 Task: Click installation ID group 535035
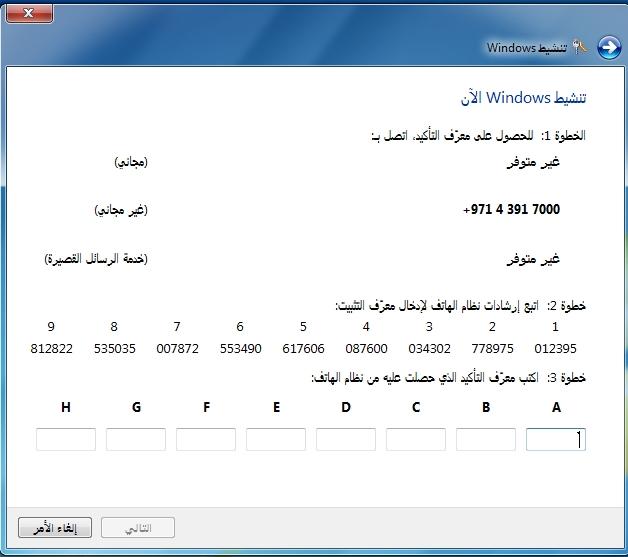[x=115, y=348]
